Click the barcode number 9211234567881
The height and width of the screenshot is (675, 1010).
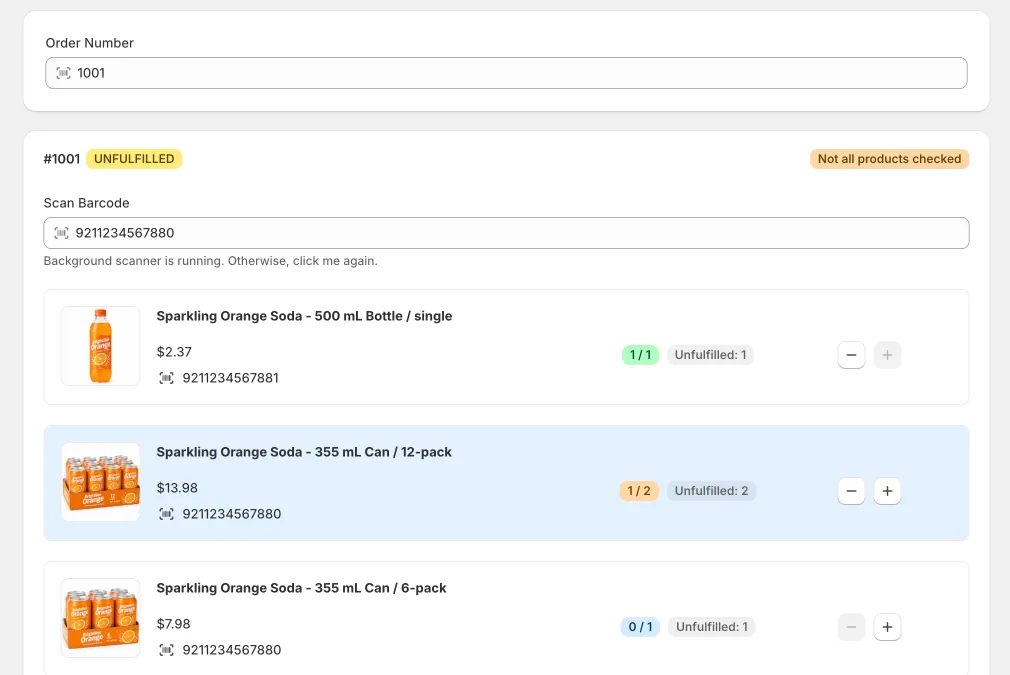(231, 378)
